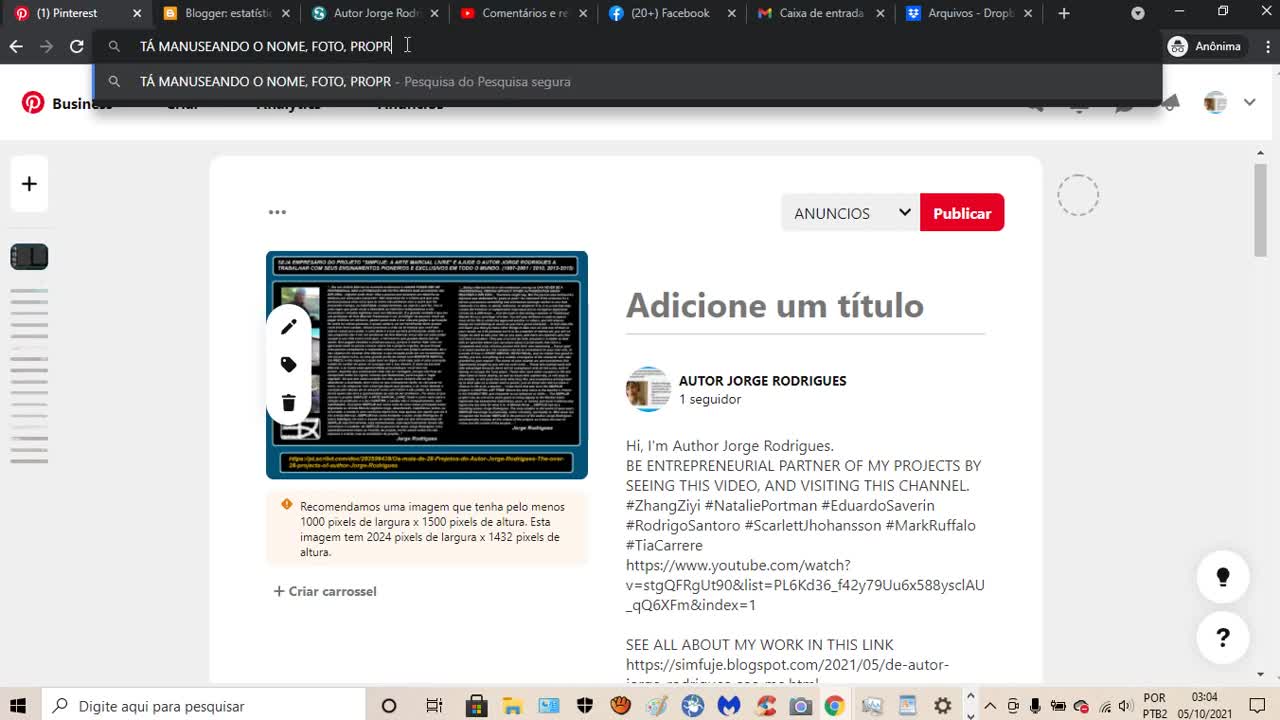Click the Pinterest logo
Viewport: 1280px width, 720px height.
click(33, 103)
